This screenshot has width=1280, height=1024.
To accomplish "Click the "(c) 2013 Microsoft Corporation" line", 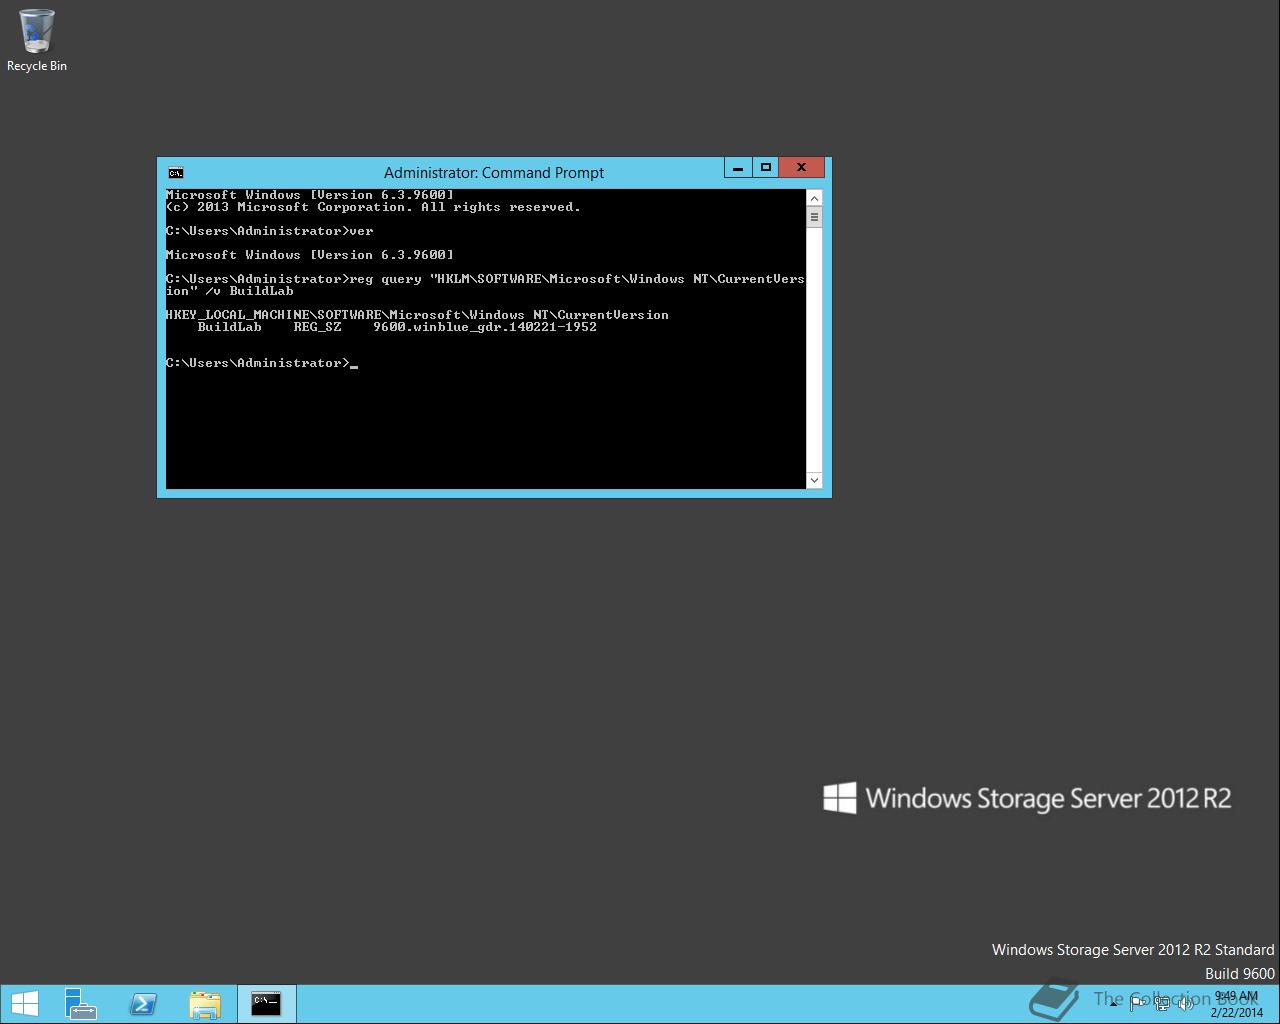I will (373, 207).
